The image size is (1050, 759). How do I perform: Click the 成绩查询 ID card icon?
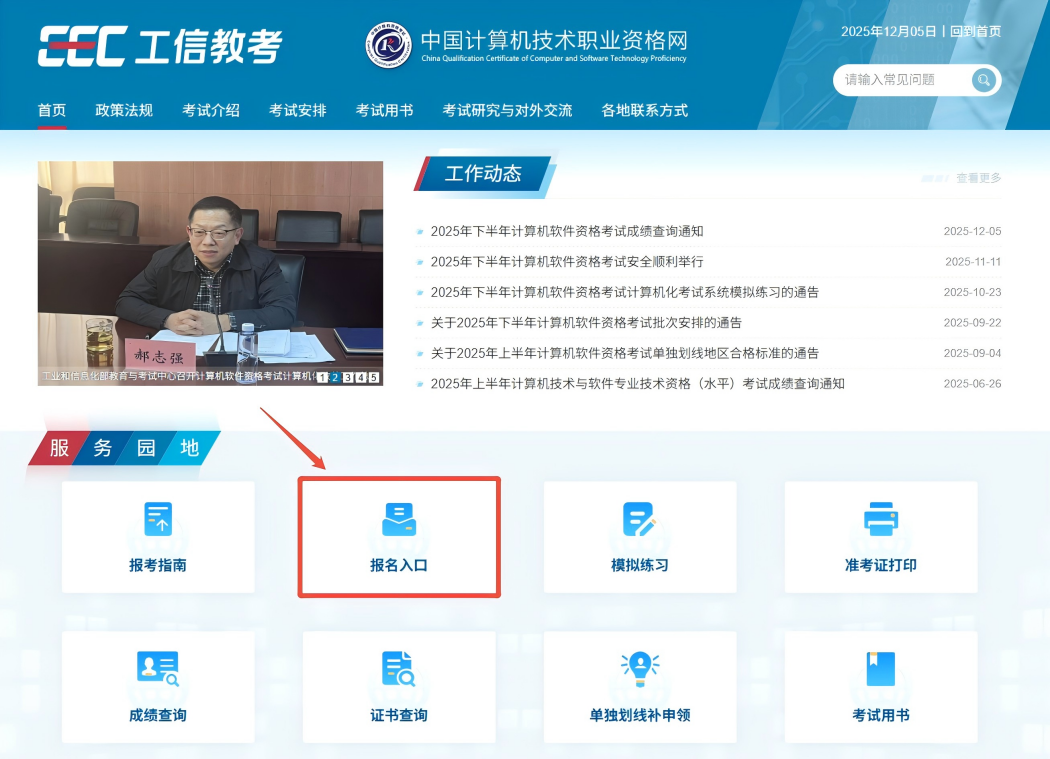pos(158,669)
